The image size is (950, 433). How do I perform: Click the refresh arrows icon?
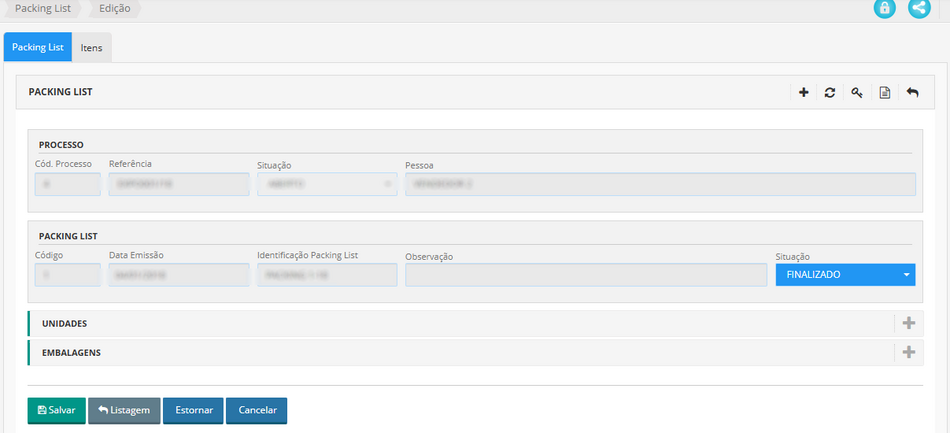point(830,93)
